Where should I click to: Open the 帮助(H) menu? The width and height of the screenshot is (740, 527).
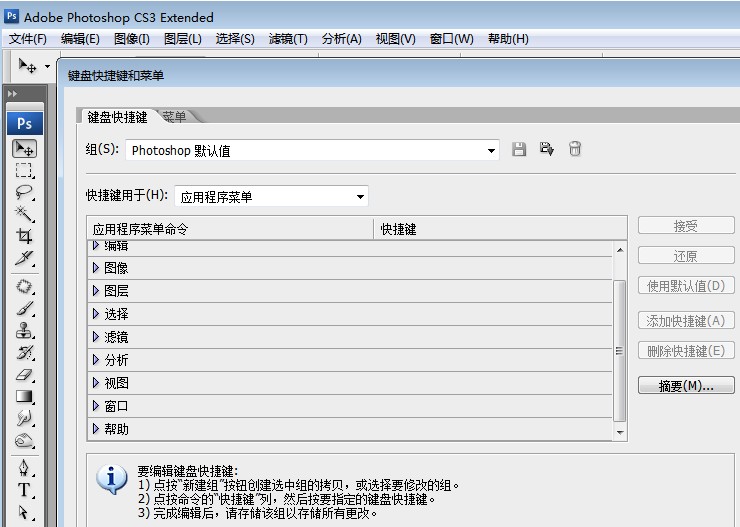click(508, 39)
